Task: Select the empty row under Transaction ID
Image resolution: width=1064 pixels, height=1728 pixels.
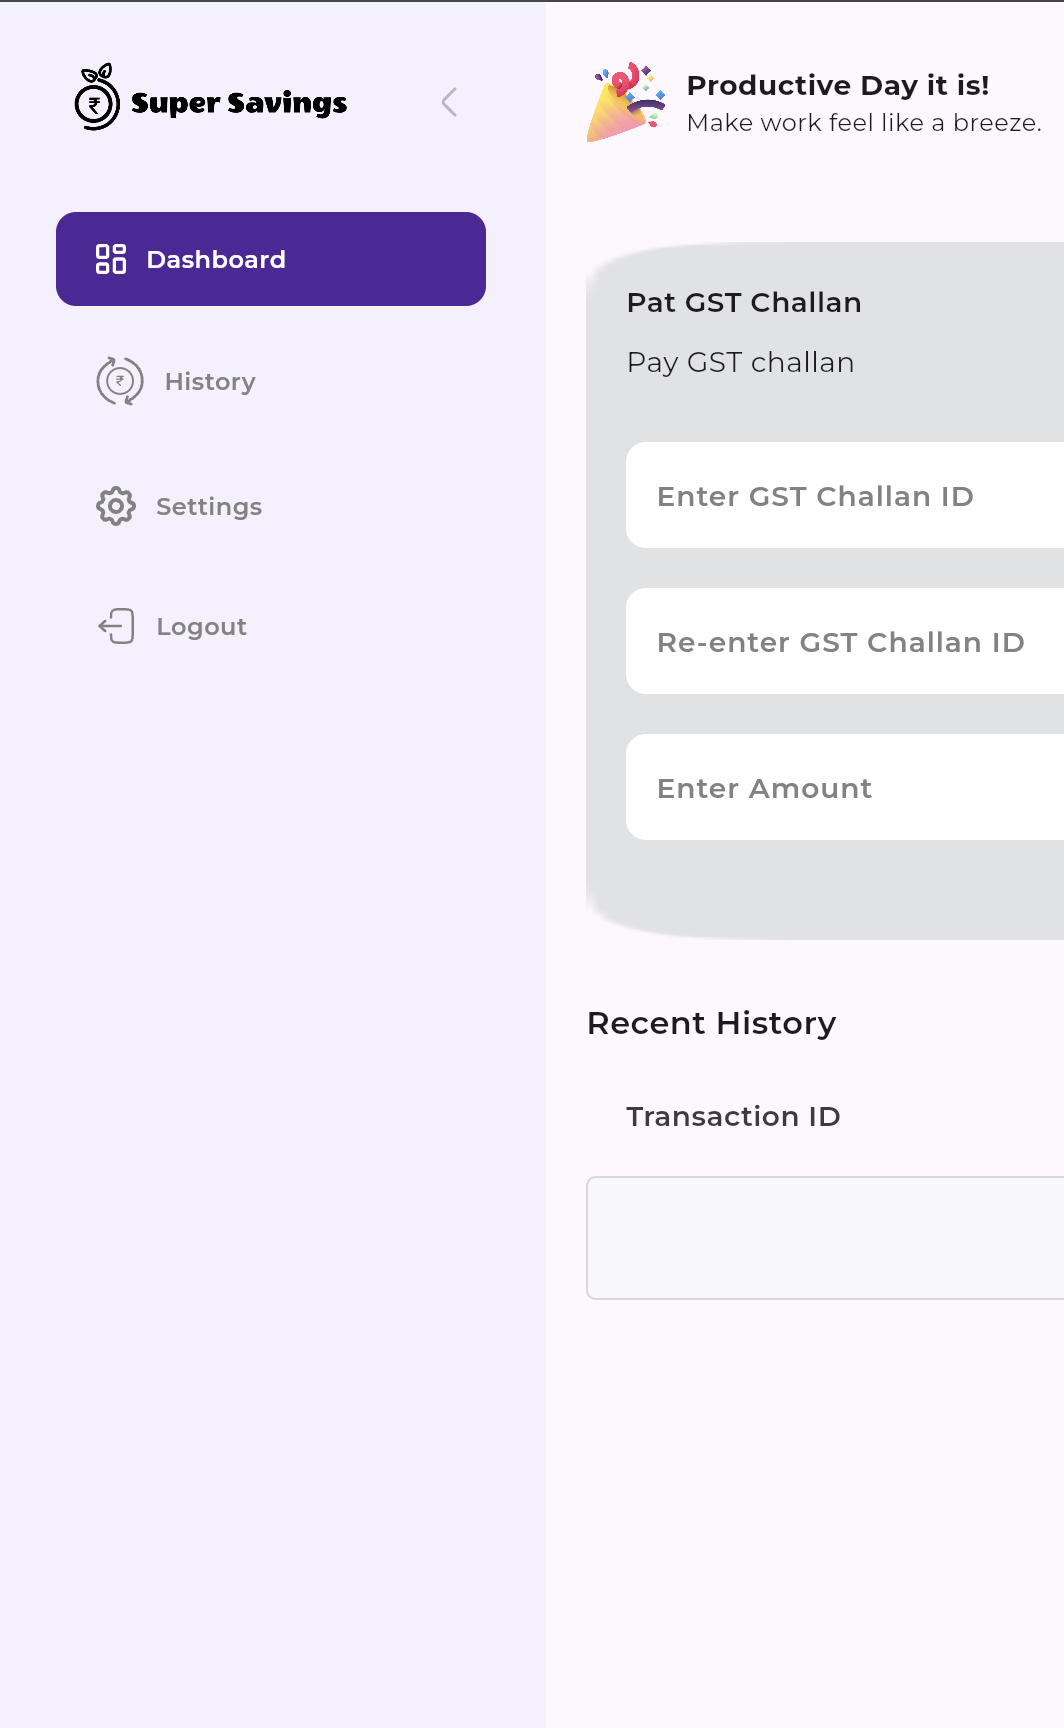Action: tap(825, 1238)
